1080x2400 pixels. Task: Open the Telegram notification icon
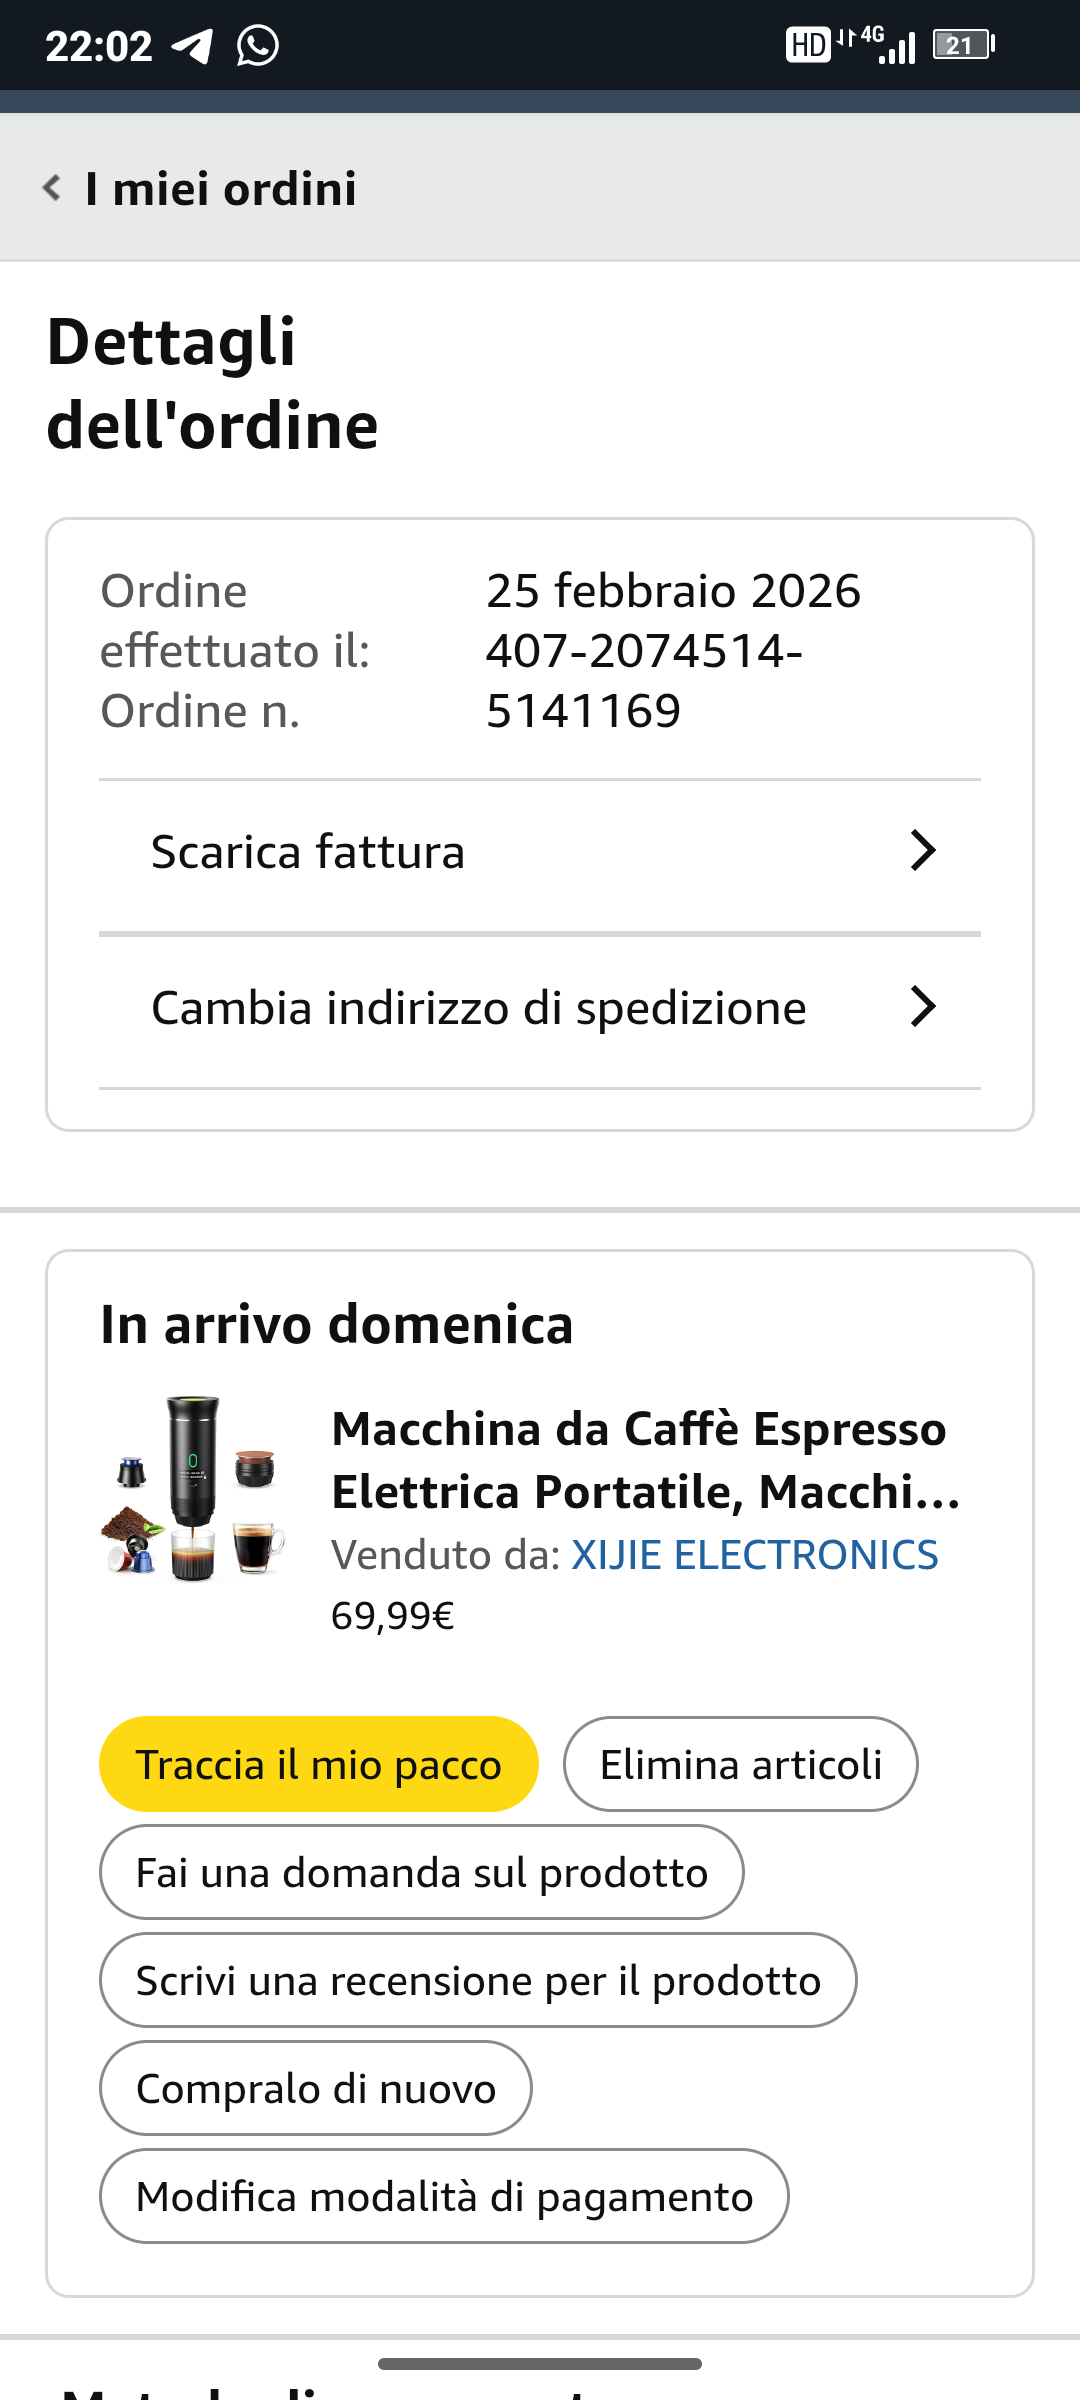point(192,46)
